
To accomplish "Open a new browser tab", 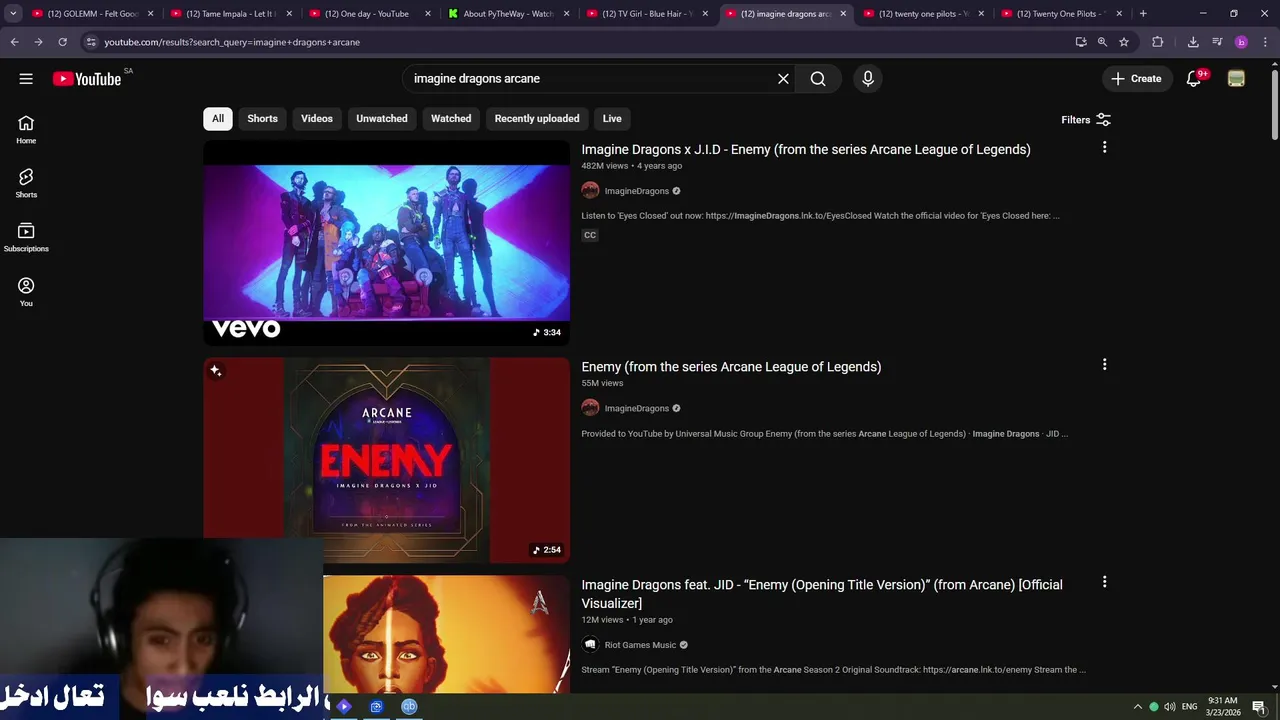I will tap(1143, 14).
